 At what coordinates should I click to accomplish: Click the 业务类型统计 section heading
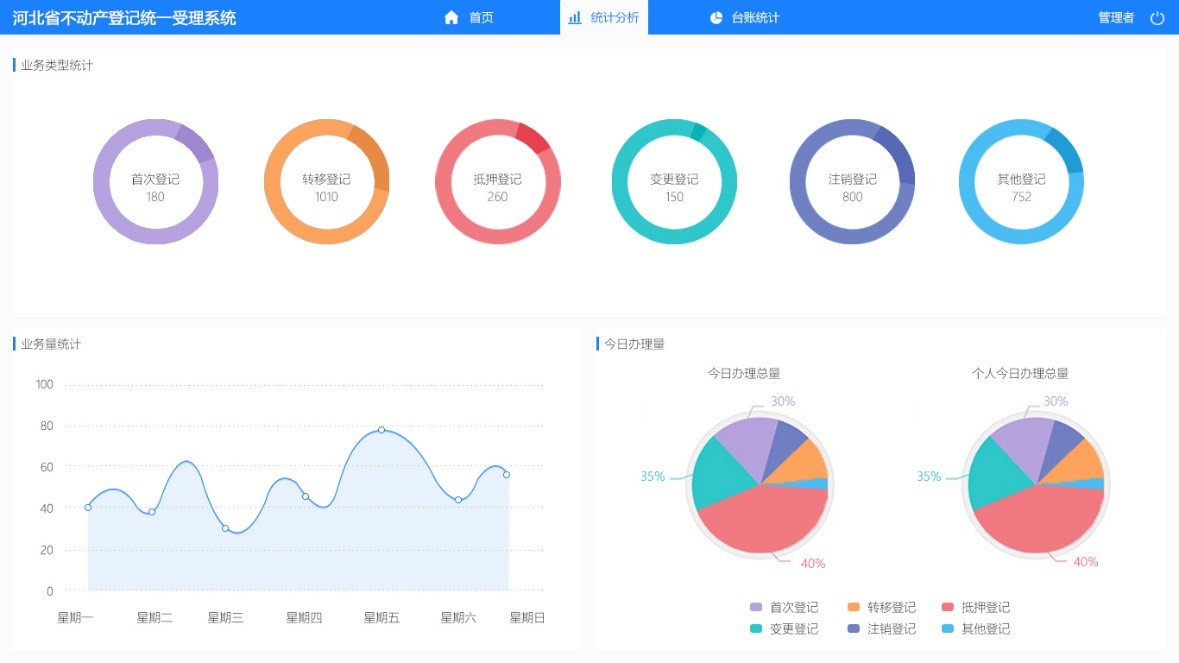pyautogui.click(x=57, y=65)
